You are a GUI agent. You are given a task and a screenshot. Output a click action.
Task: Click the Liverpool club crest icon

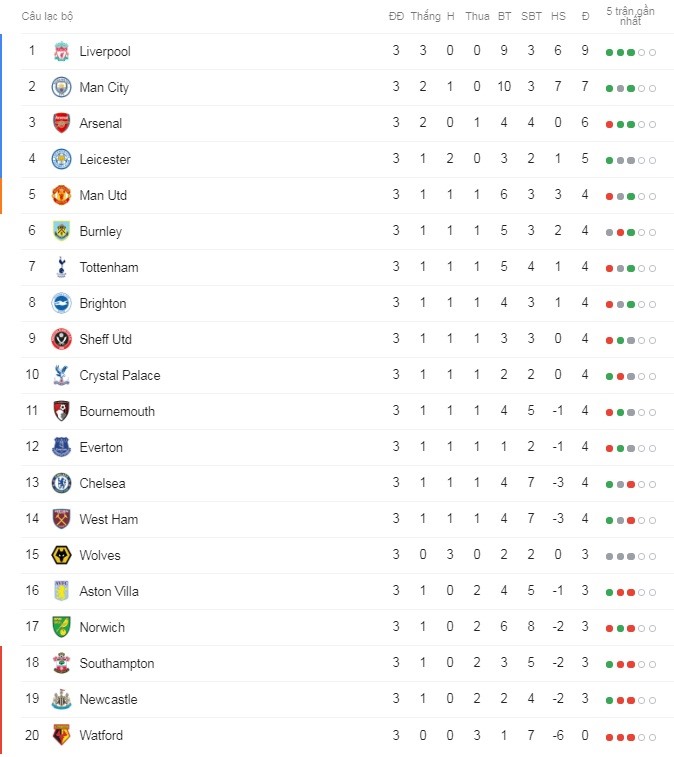(x=61, y=51)
